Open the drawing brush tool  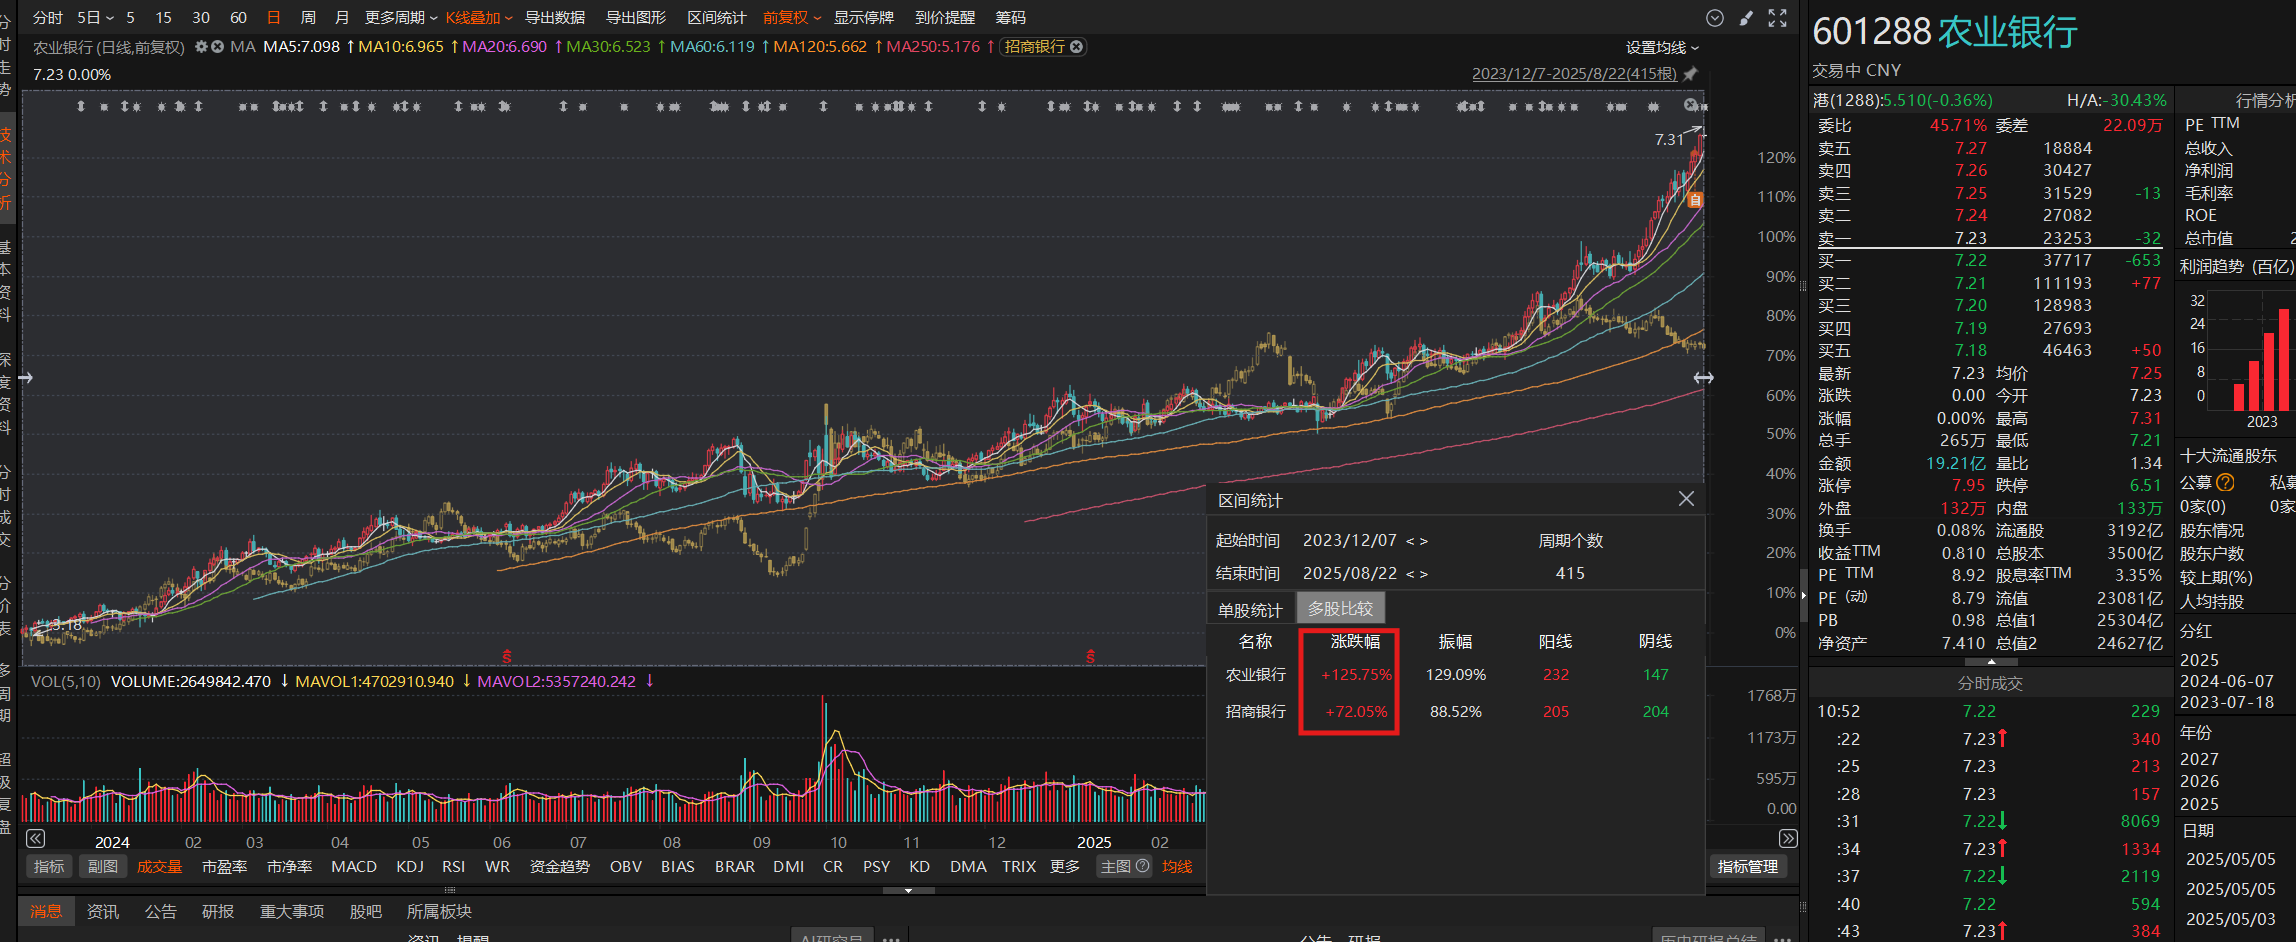click(x=1746, y=18)
